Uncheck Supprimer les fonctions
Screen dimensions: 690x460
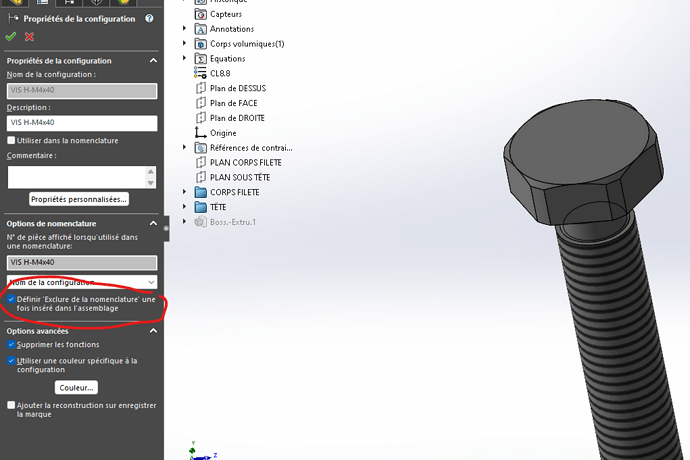pos(11,344)
